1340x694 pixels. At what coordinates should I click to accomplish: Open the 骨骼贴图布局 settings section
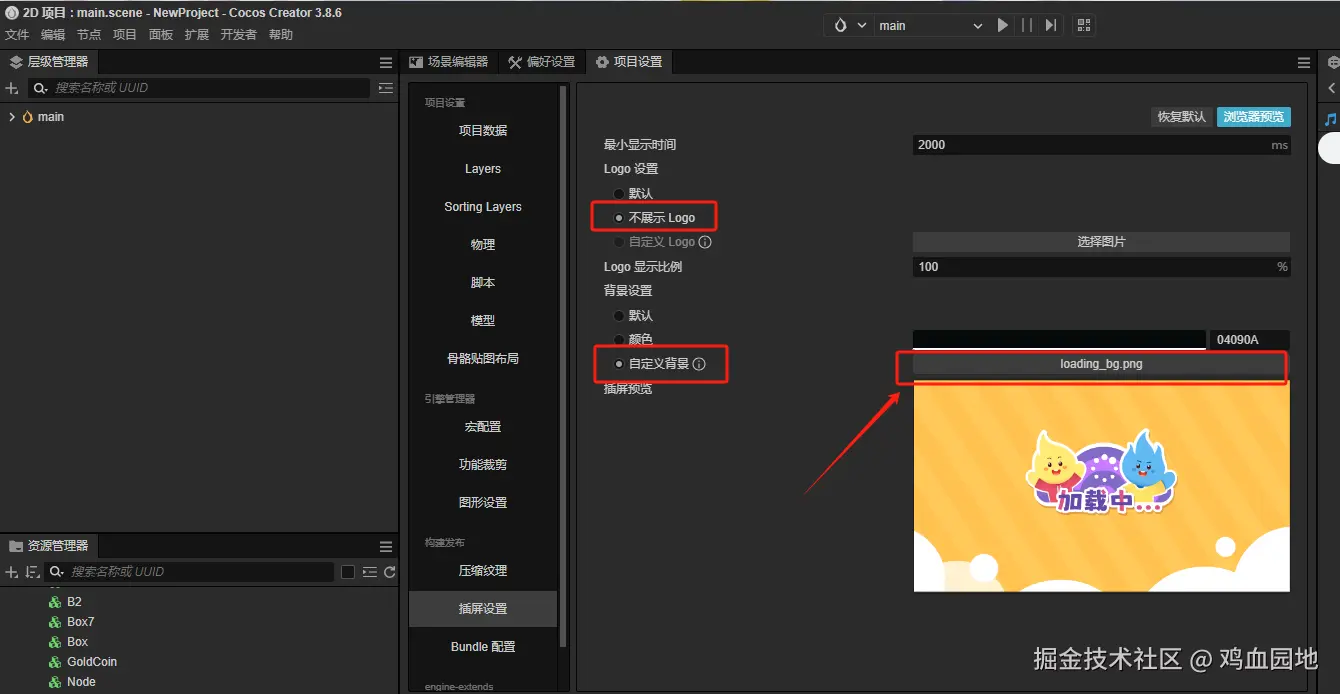pos(483,359)
